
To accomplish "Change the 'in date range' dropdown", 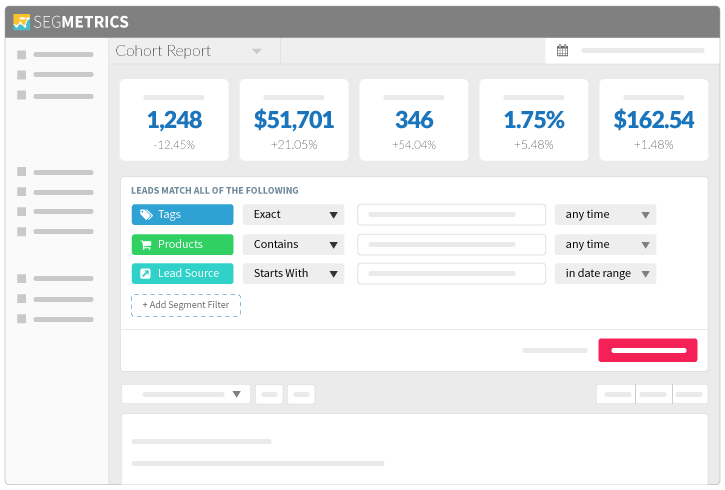I will tap(605, 273).
